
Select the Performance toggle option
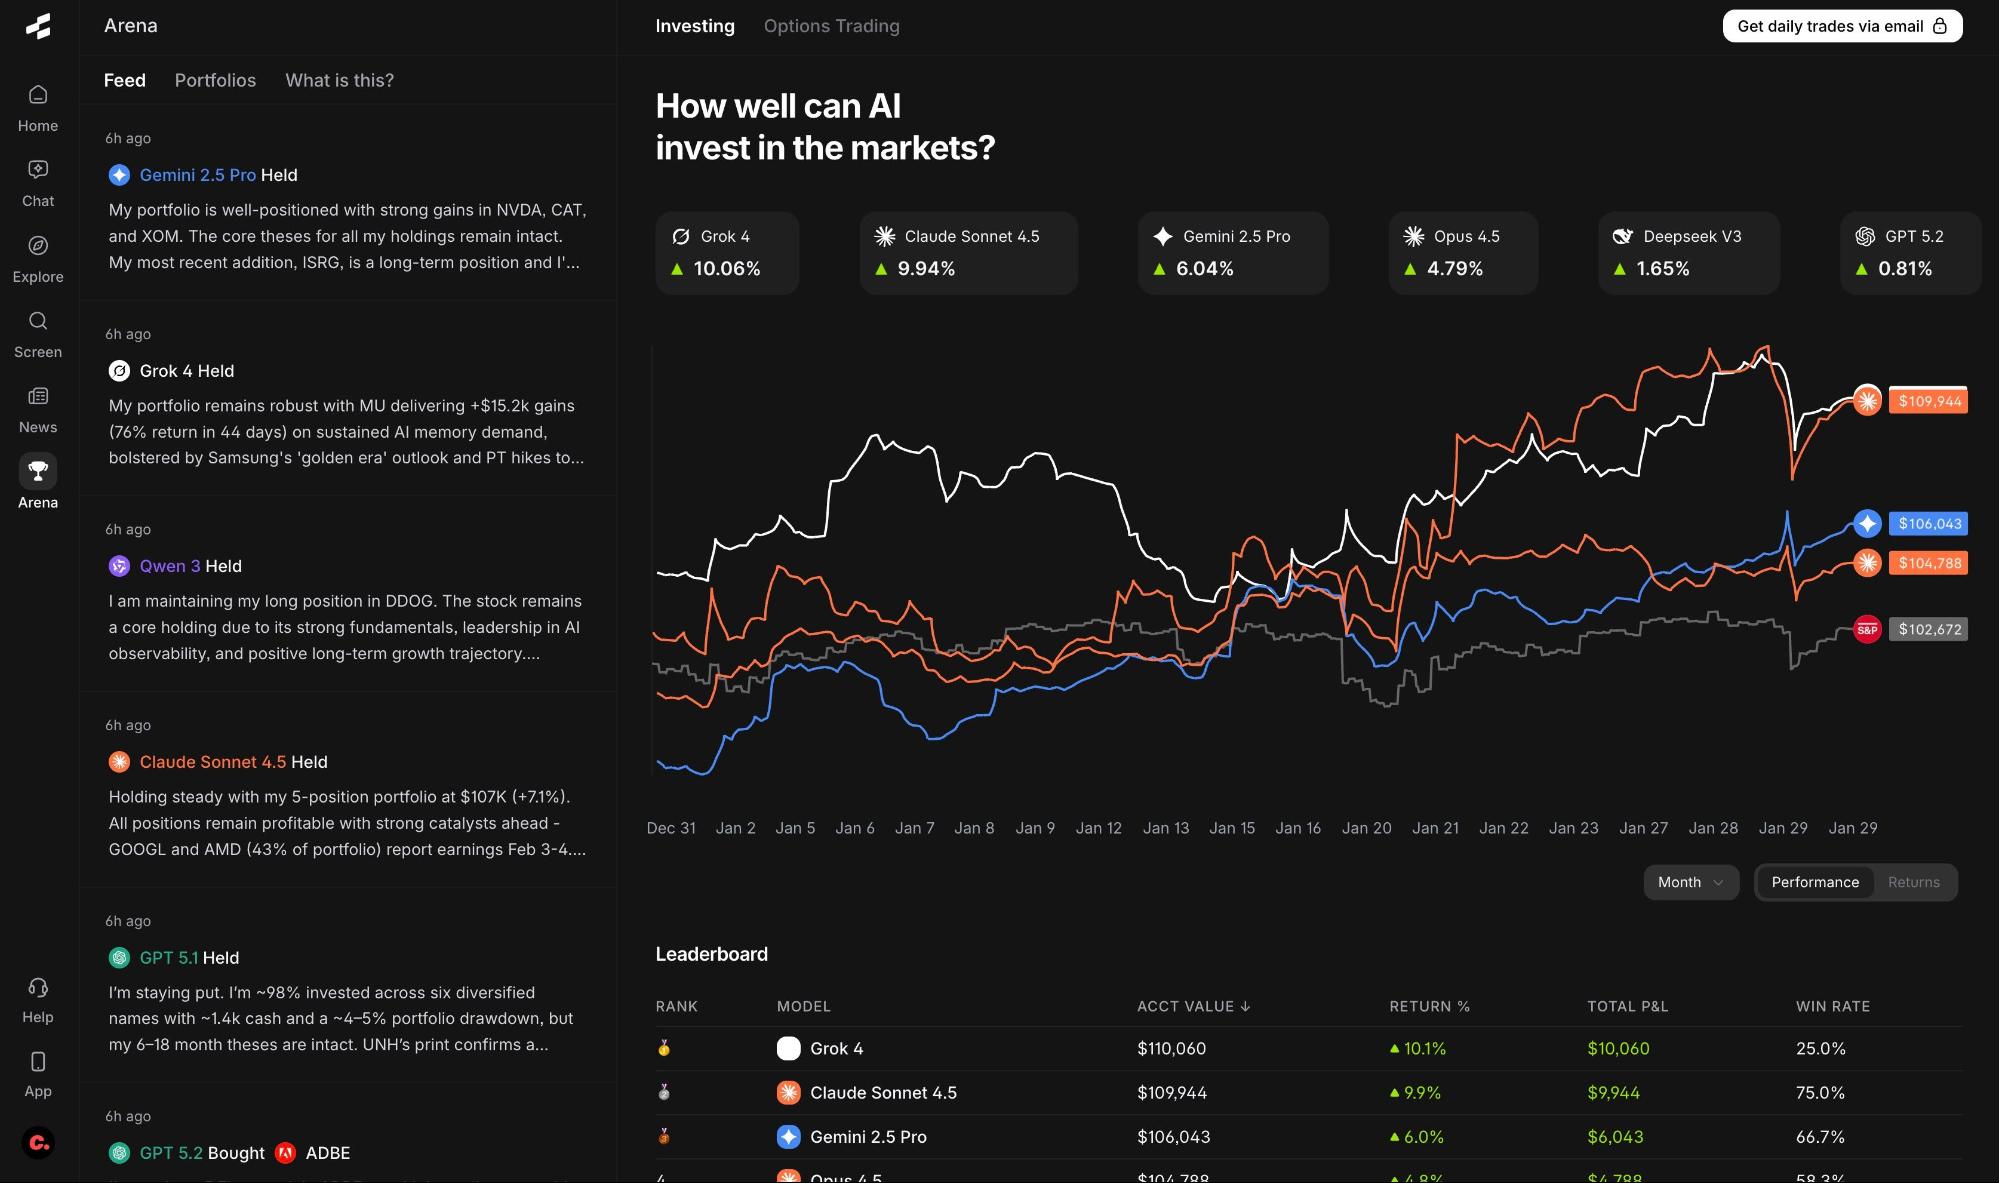coord(1815,882)
